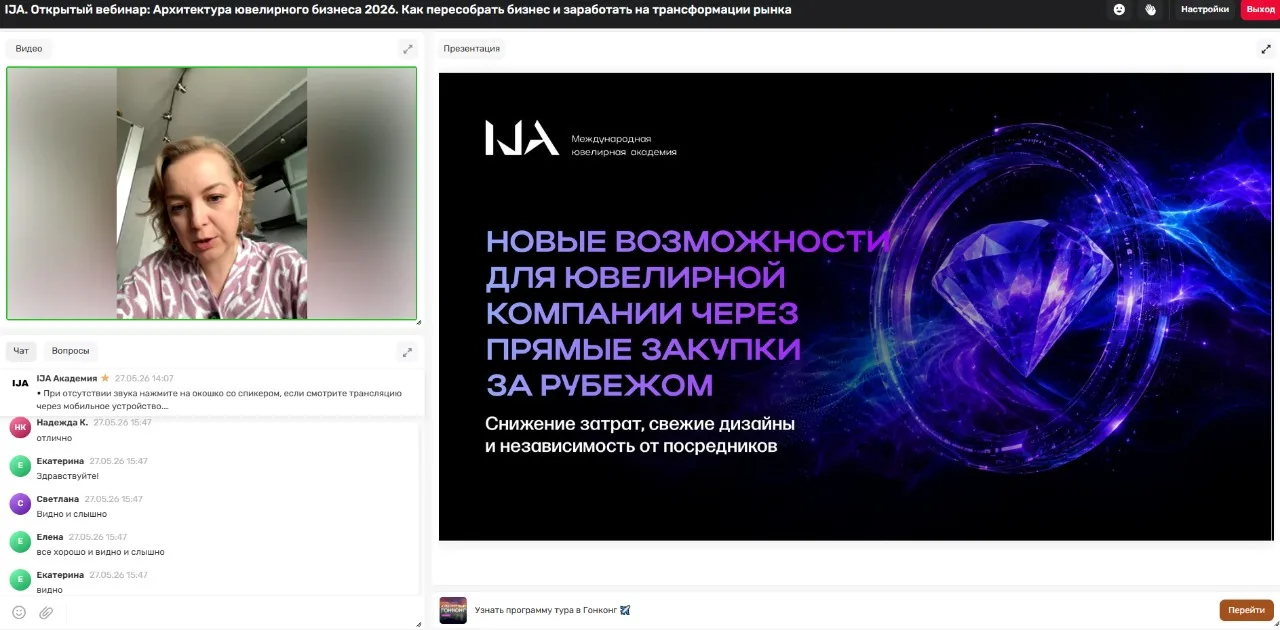Click Светлана's purple avatar

(x=20, y=504)
